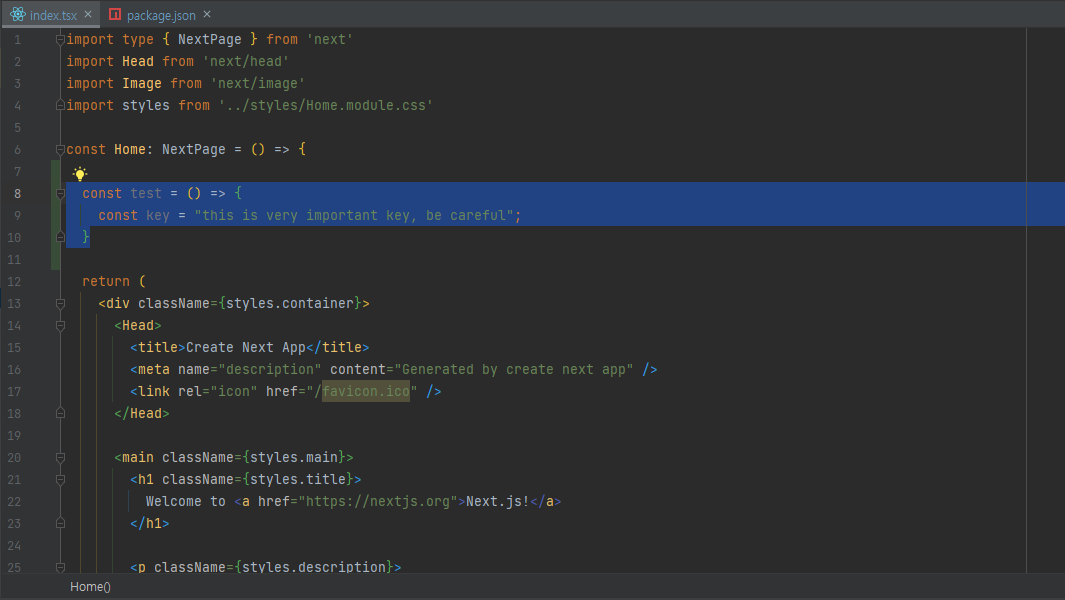
Task: Collapse the div container element on line 13
Action: [x=61, y=304]
